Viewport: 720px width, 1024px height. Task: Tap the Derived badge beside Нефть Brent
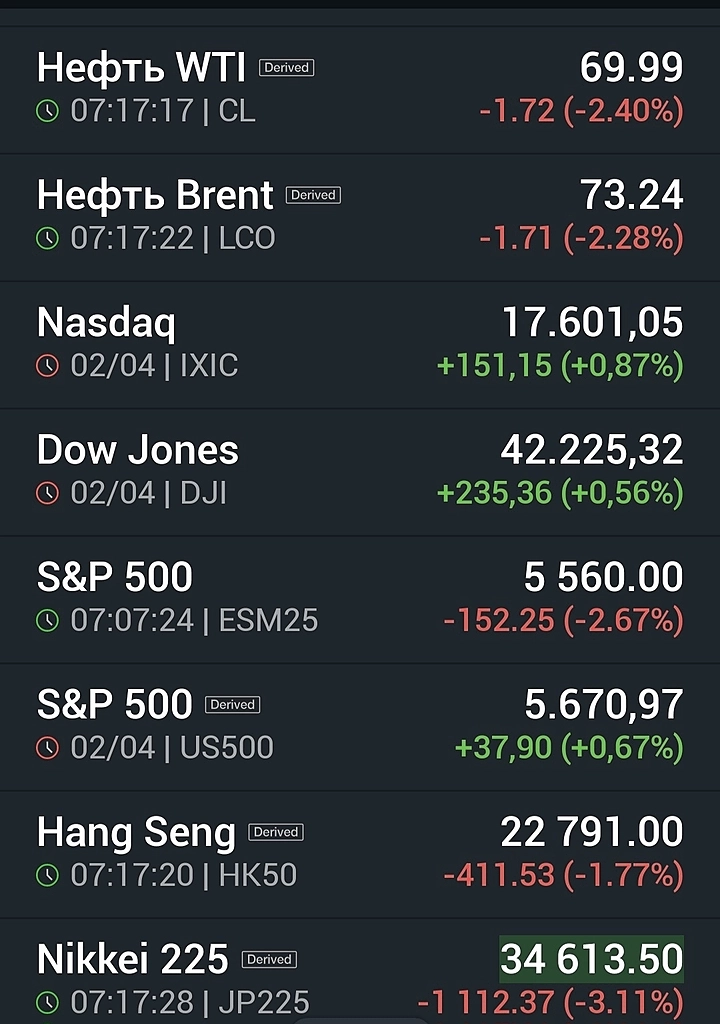[x=313, y=195]
